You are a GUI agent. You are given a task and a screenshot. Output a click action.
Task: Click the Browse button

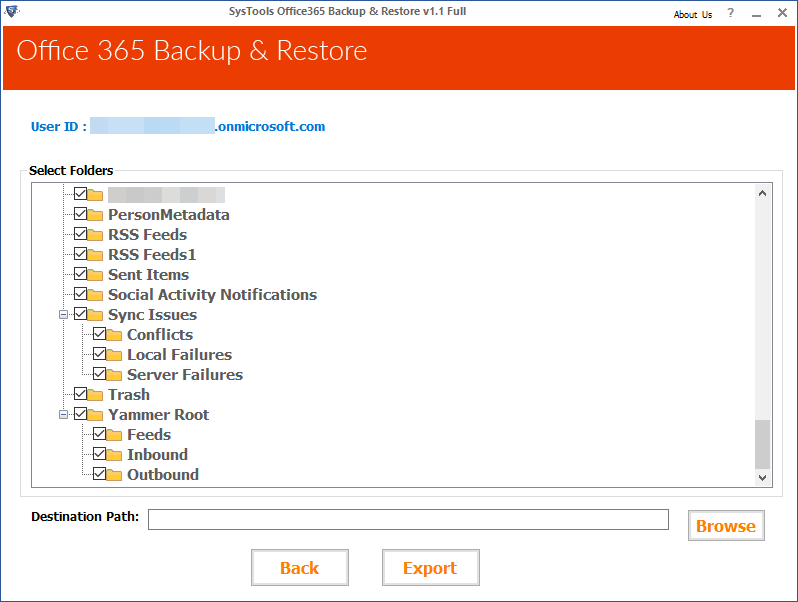tap(726, 526)
